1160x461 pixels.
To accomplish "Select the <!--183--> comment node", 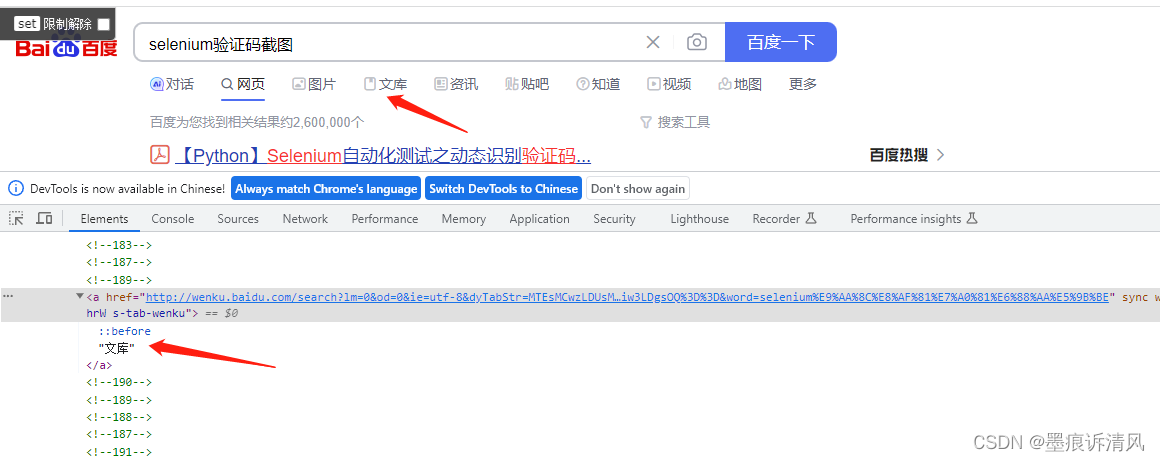I will (x=118, y=245).
